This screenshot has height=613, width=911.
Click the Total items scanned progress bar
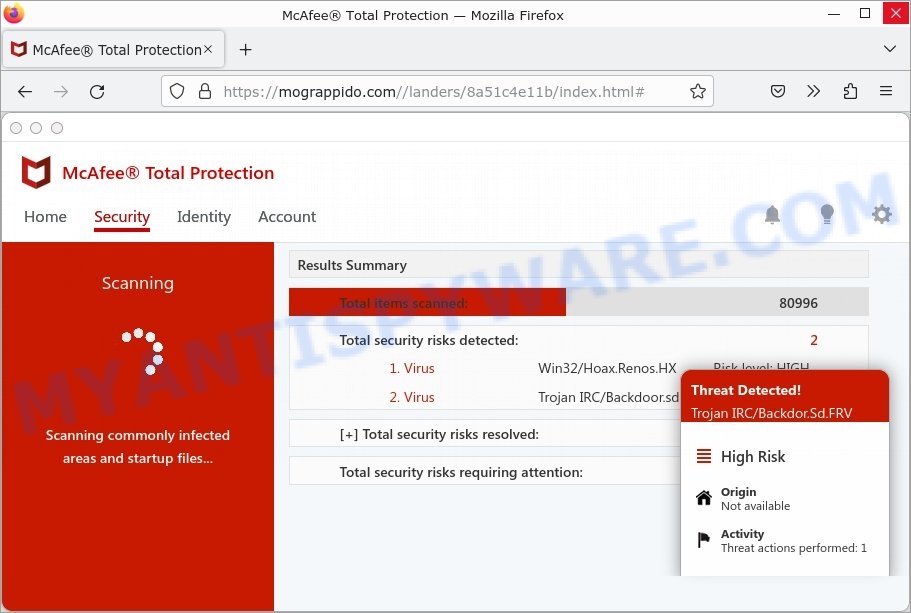tap(579, 302)
